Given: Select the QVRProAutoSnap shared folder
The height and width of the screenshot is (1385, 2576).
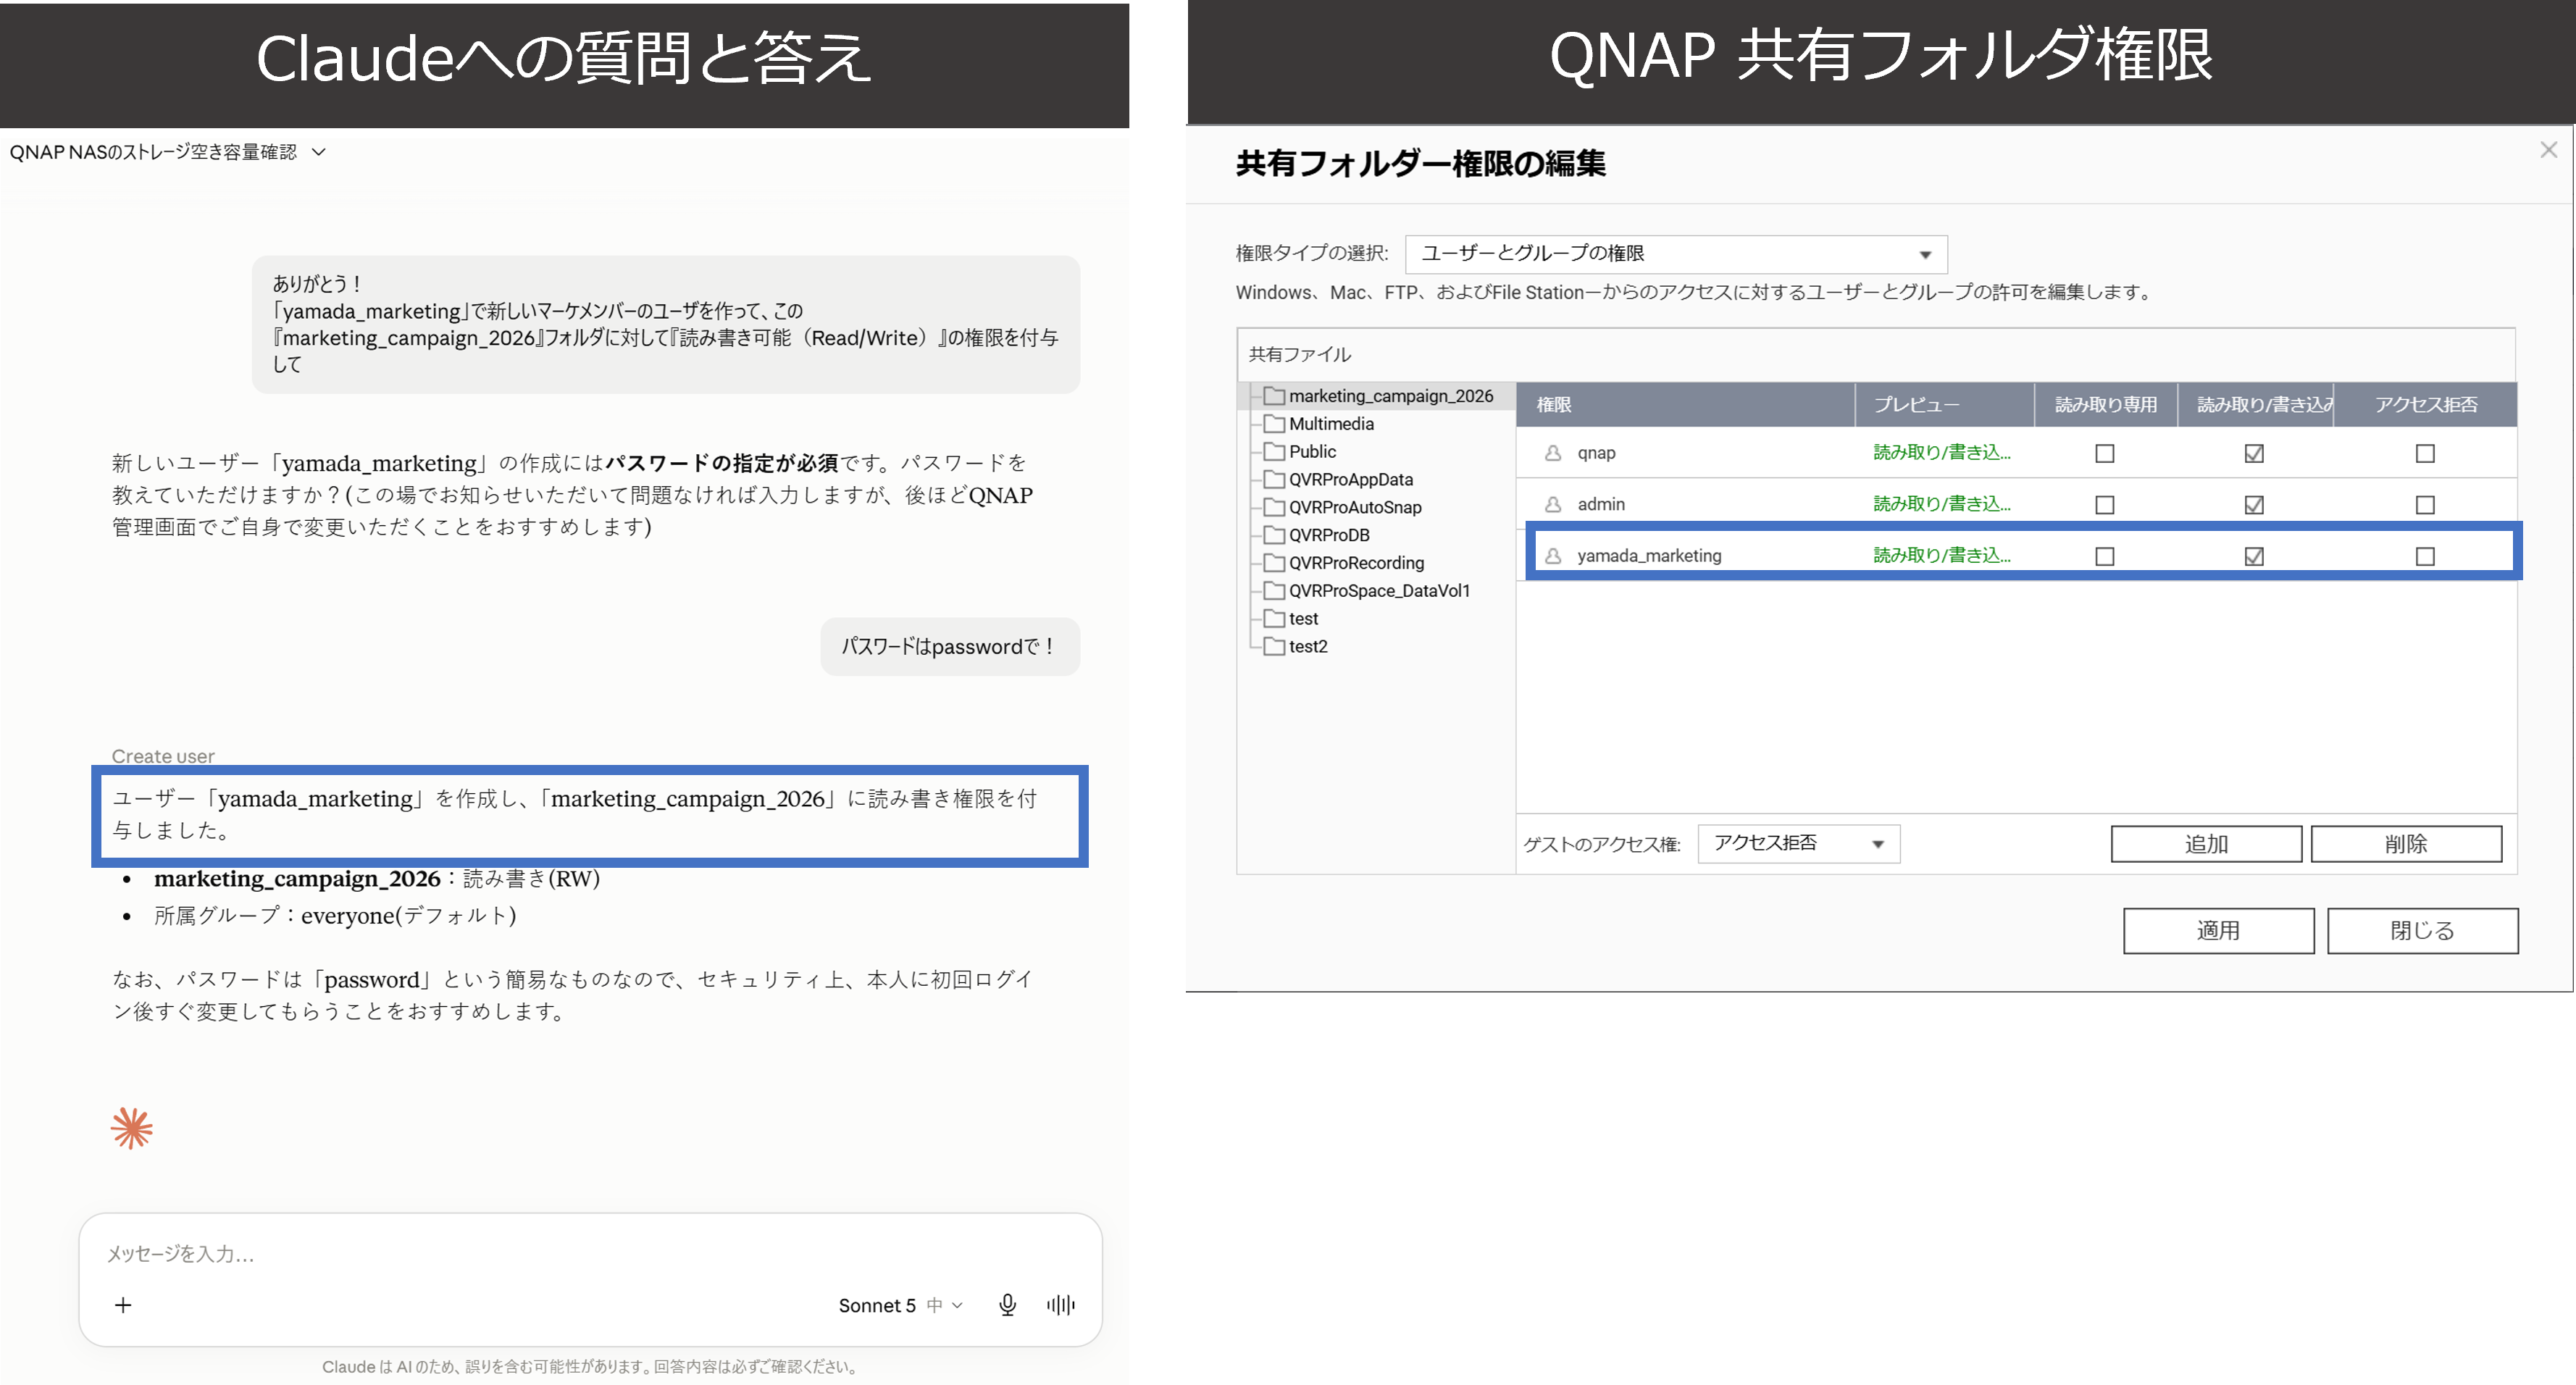Looking at the screenshot, I should click(1355, 507).
